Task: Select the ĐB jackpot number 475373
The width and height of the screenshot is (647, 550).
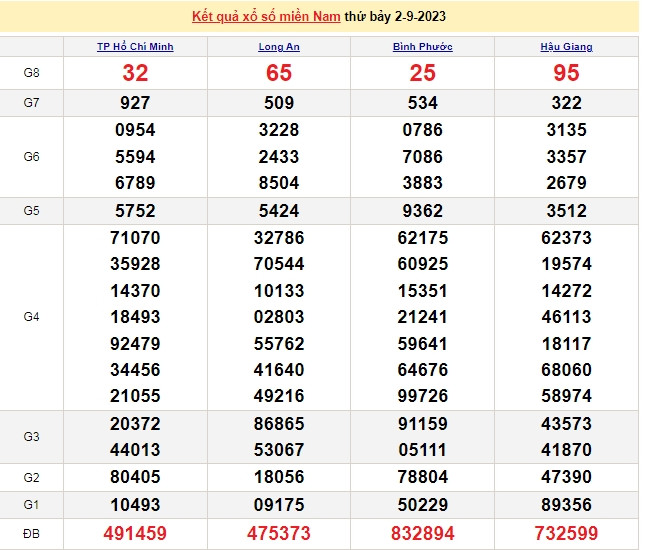Action: tap(279, 534)
